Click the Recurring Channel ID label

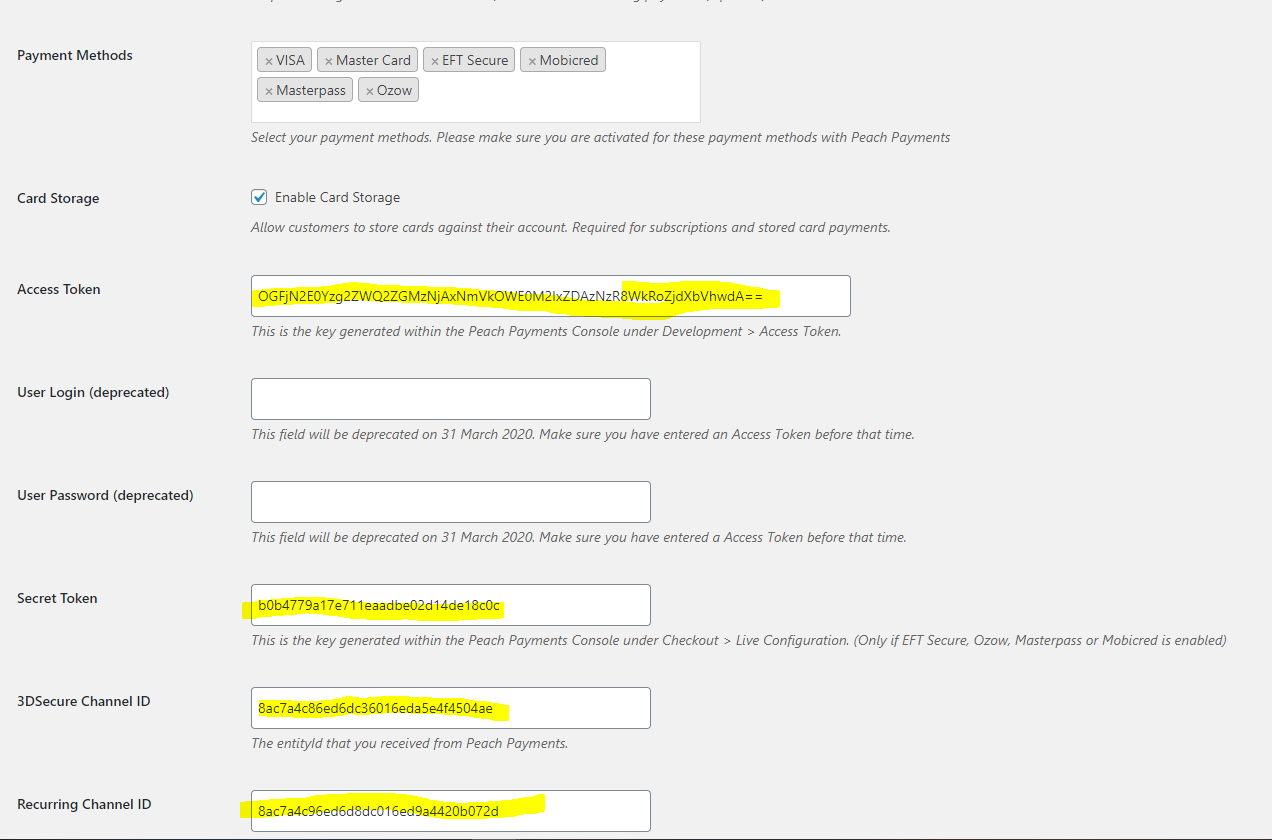tap(84, 804)
